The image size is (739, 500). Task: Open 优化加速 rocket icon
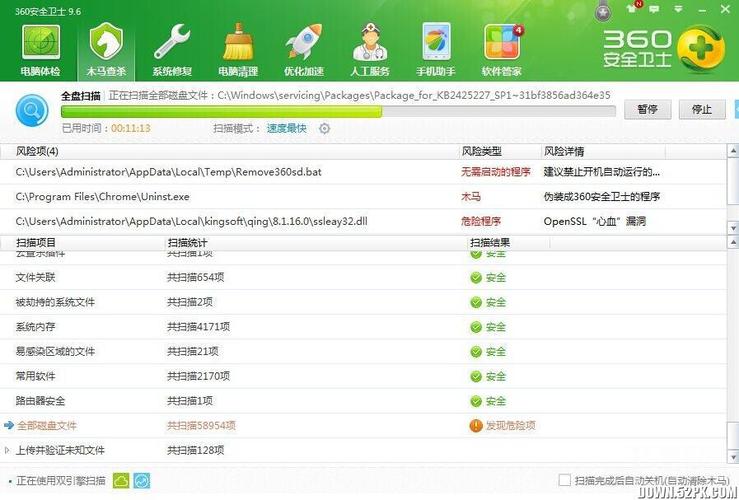coord(304,42)
